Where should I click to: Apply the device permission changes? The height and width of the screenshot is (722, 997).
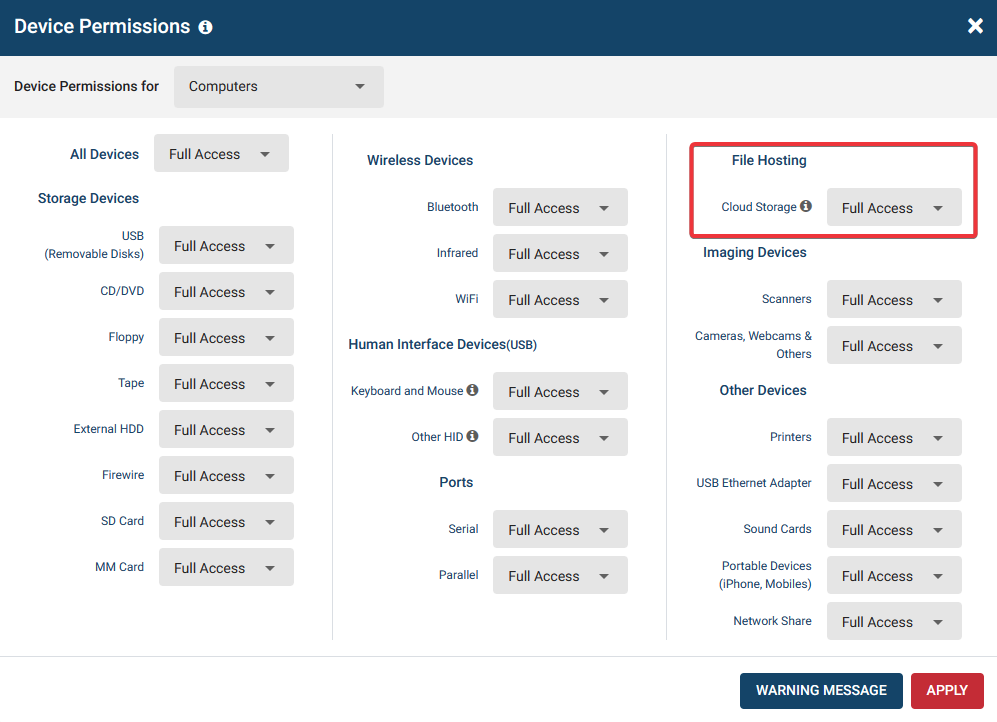click(x=947, y=691)
